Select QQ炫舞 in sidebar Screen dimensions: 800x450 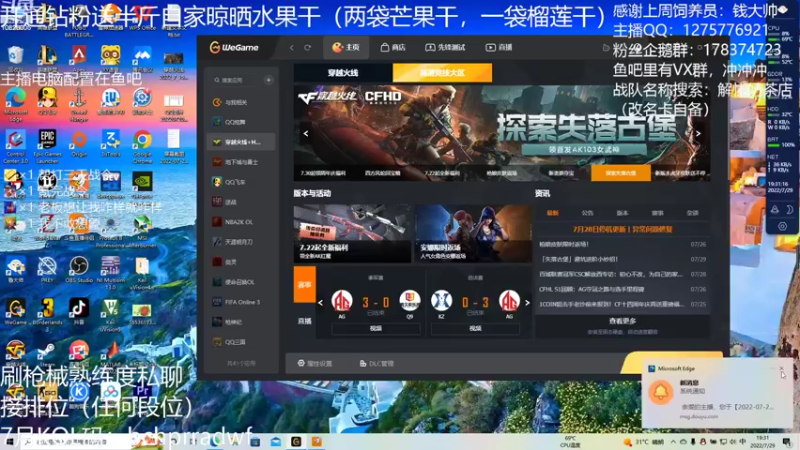pos(241,122)
